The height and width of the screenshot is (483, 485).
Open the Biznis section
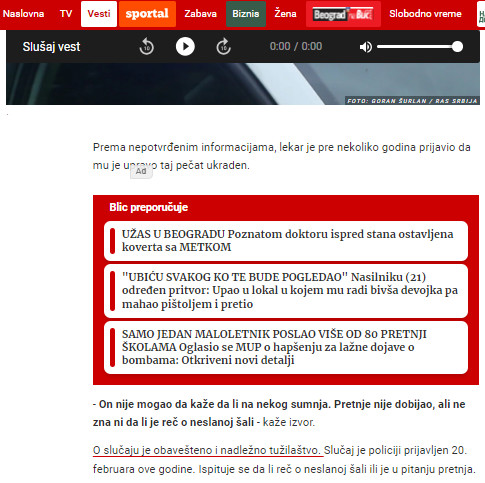[x=246, y=14]
